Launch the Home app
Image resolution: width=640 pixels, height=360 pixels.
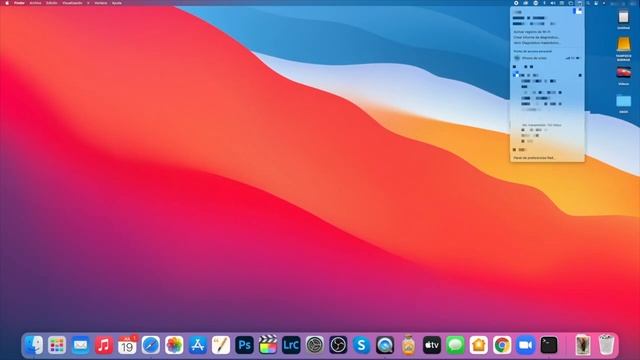point(478,345)
